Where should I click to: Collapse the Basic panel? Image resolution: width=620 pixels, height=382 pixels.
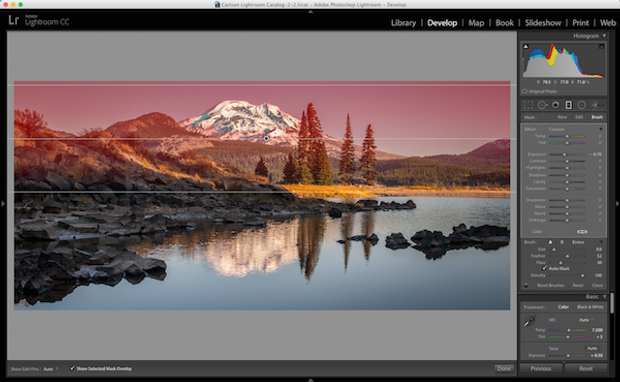pos(604,297)
